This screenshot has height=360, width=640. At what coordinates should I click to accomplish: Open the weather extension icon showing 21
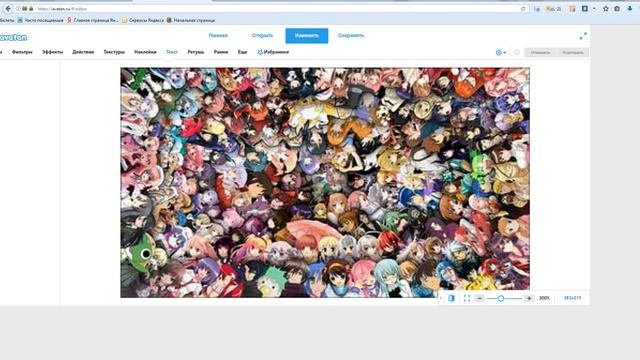[x=553, y=9]
